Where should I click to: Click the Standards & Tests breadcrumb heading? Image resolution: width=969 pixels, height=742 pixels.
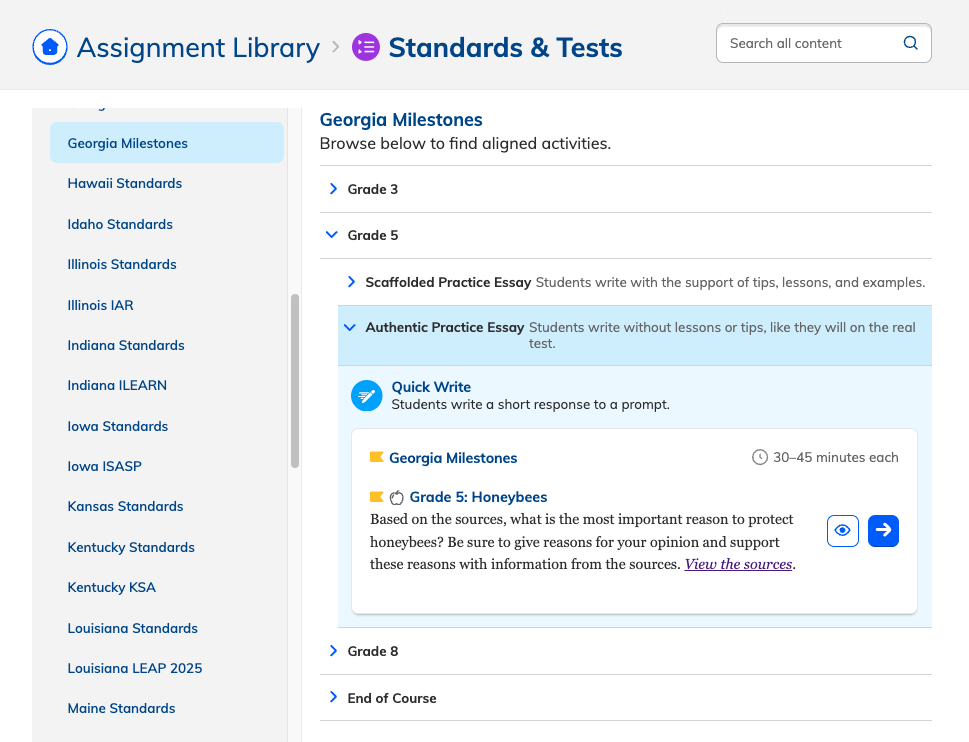pyautogui.click(x=505, y=48)
